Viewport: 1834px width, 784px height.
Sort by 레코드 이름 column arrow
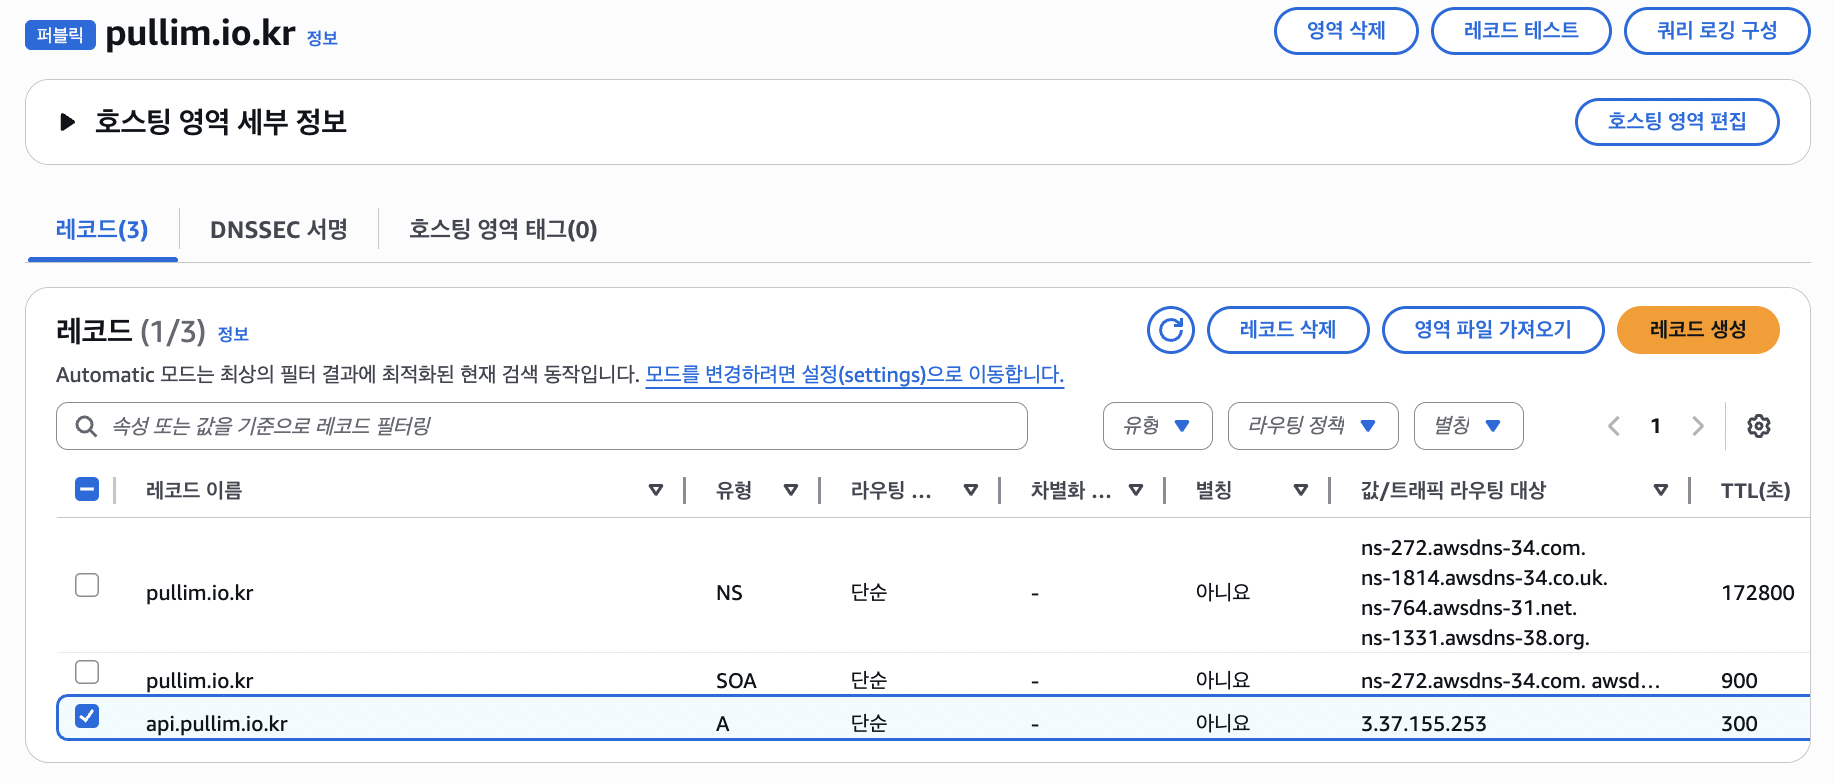[656, 490]
